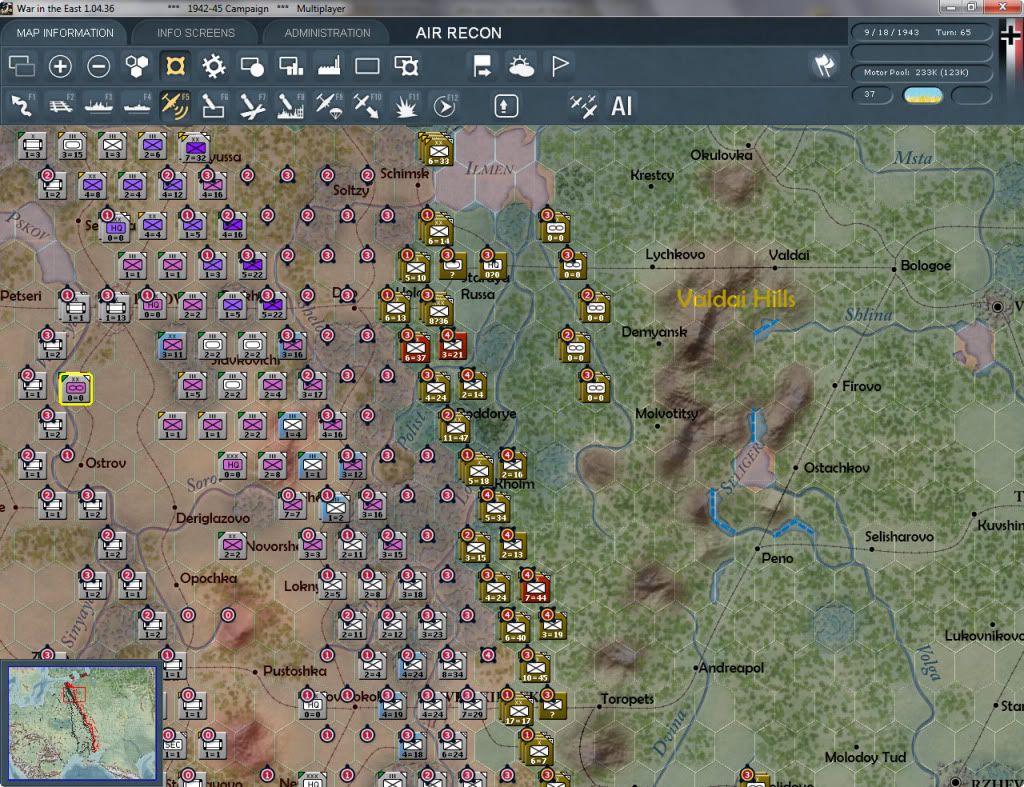Click the flag with arrow icon

[x=482, y=66]
